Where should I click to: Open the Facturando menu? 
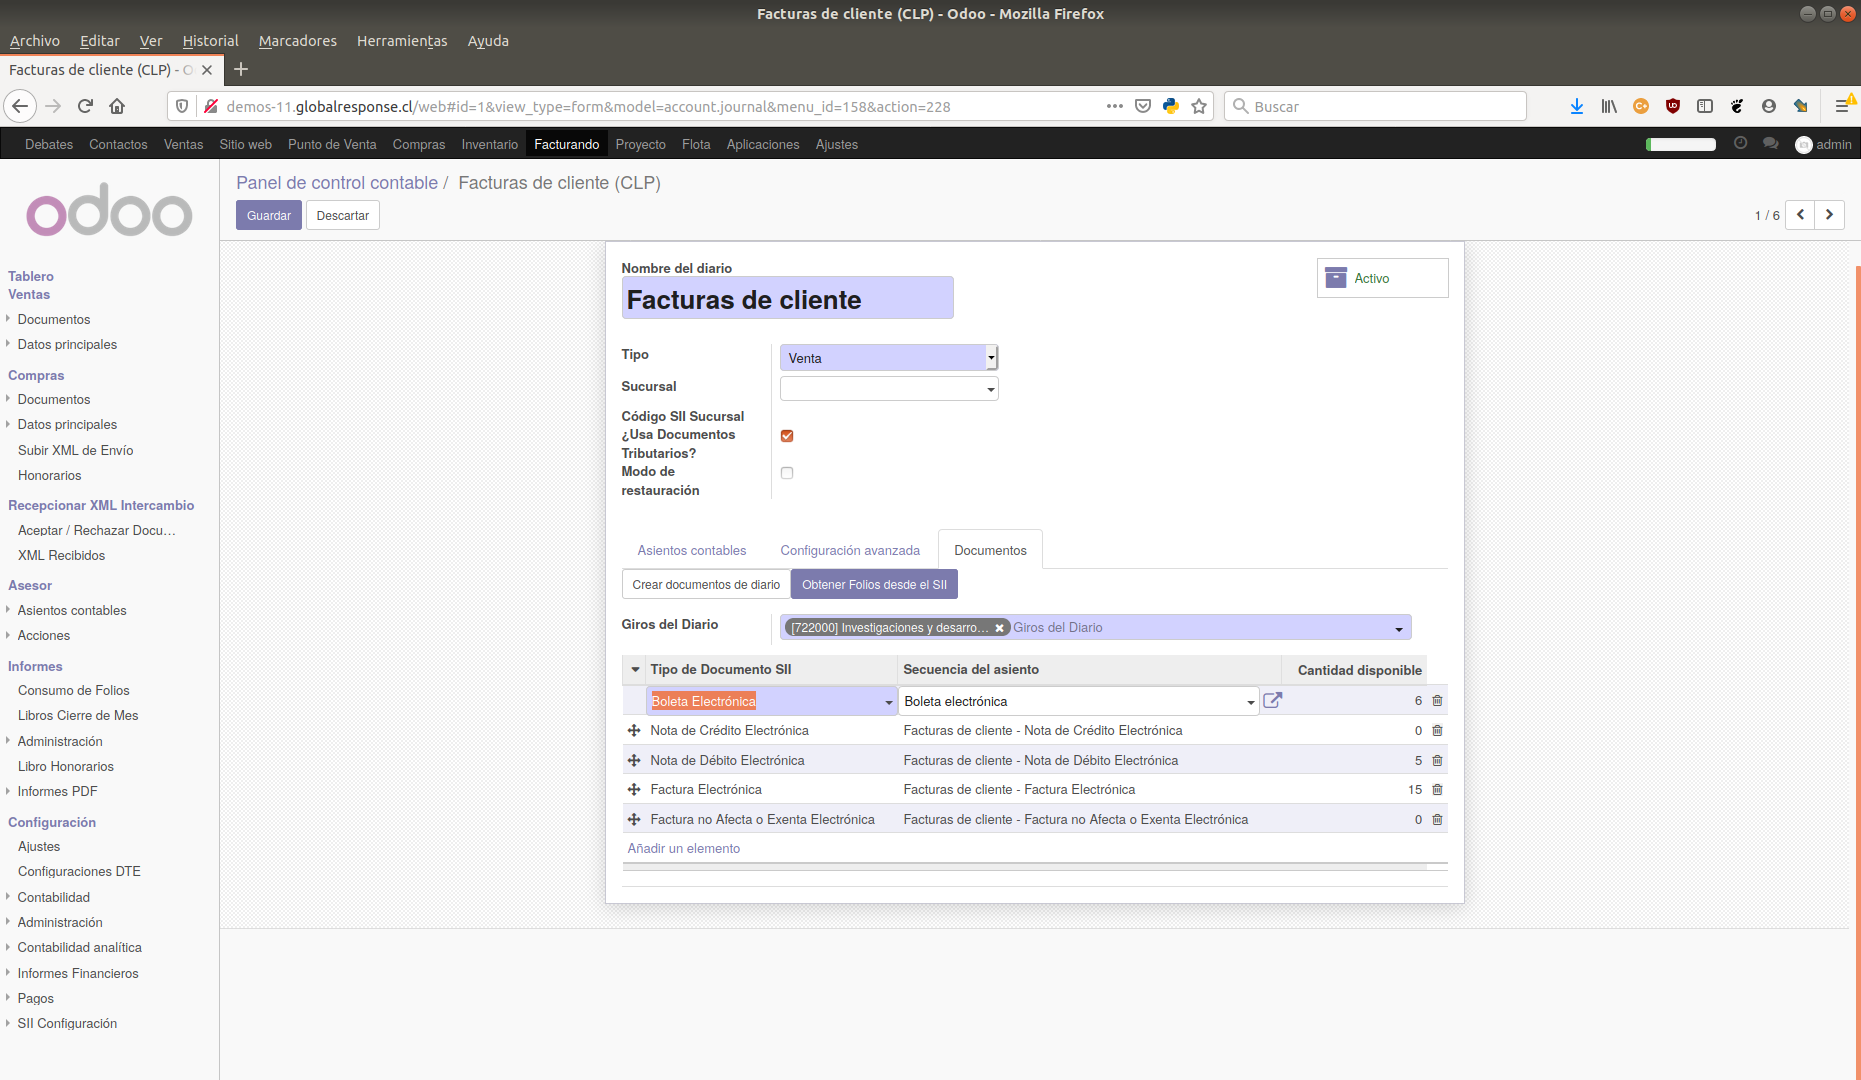click(x=566, y=144)
